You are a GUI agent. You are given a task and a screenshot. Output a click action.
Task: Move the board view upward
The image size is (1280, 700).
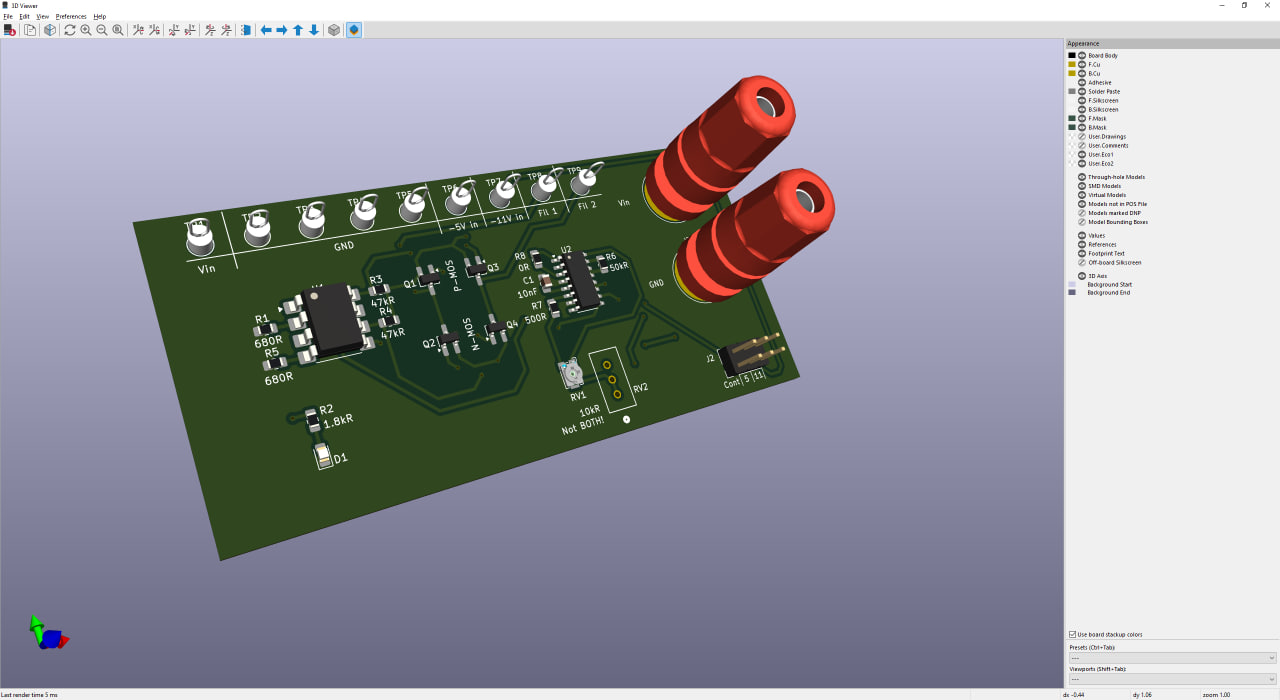pos(298,30)
